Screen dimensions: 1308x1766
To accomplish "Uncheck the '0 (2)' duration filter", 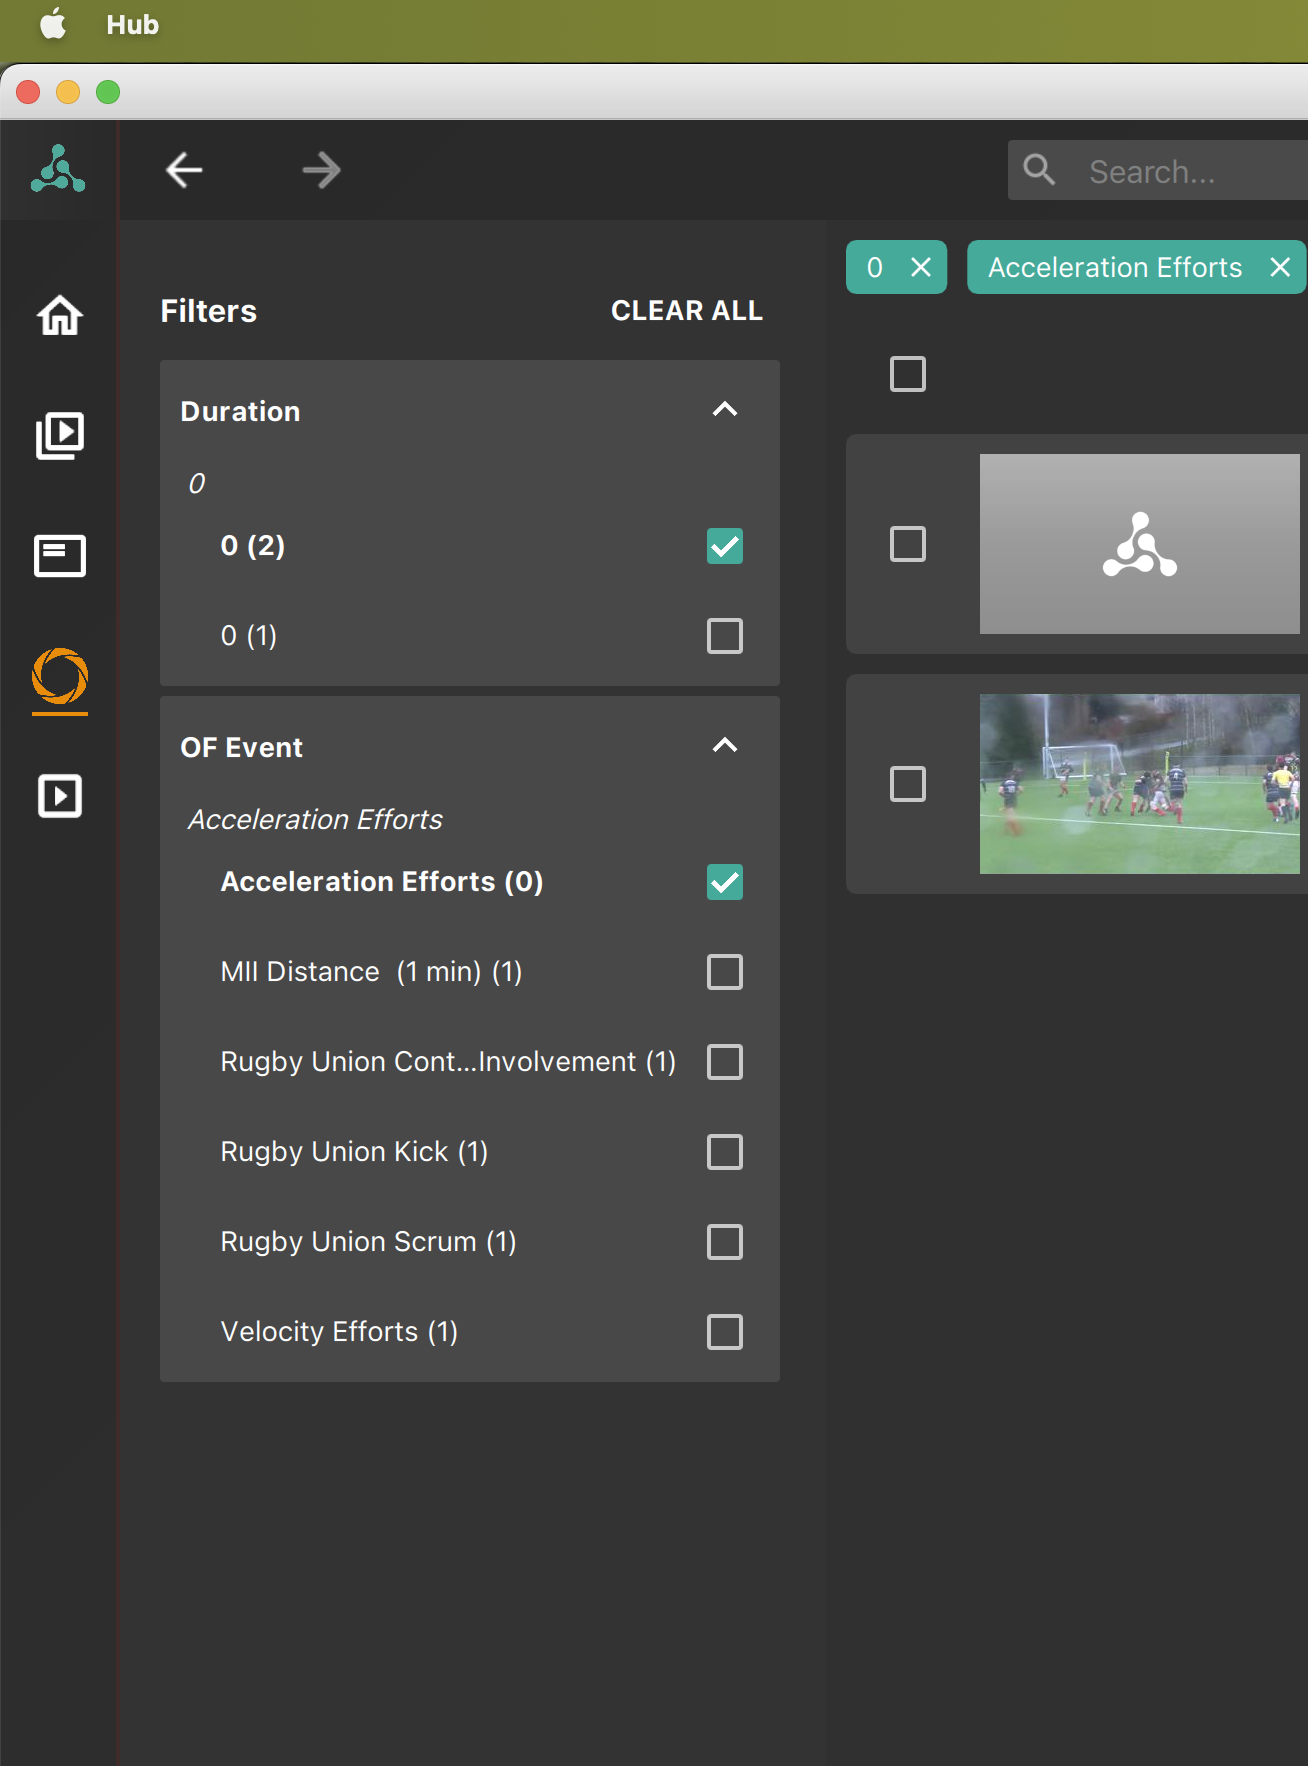I will (725, 546).
